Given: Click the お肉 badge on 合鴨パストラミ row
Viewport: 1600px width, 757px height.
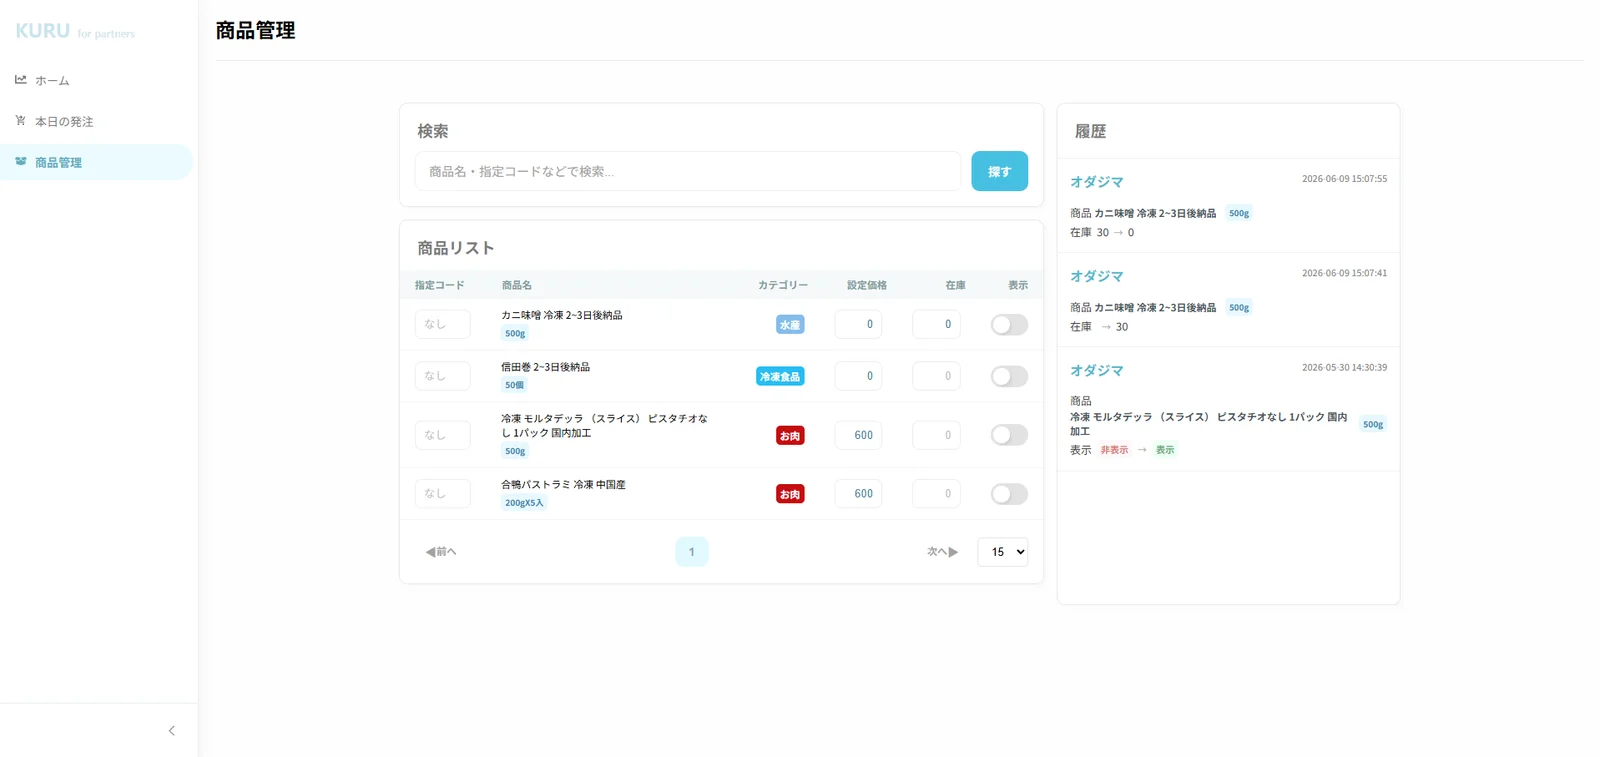Looking at the screenshot, I should [x=790, y=494].
